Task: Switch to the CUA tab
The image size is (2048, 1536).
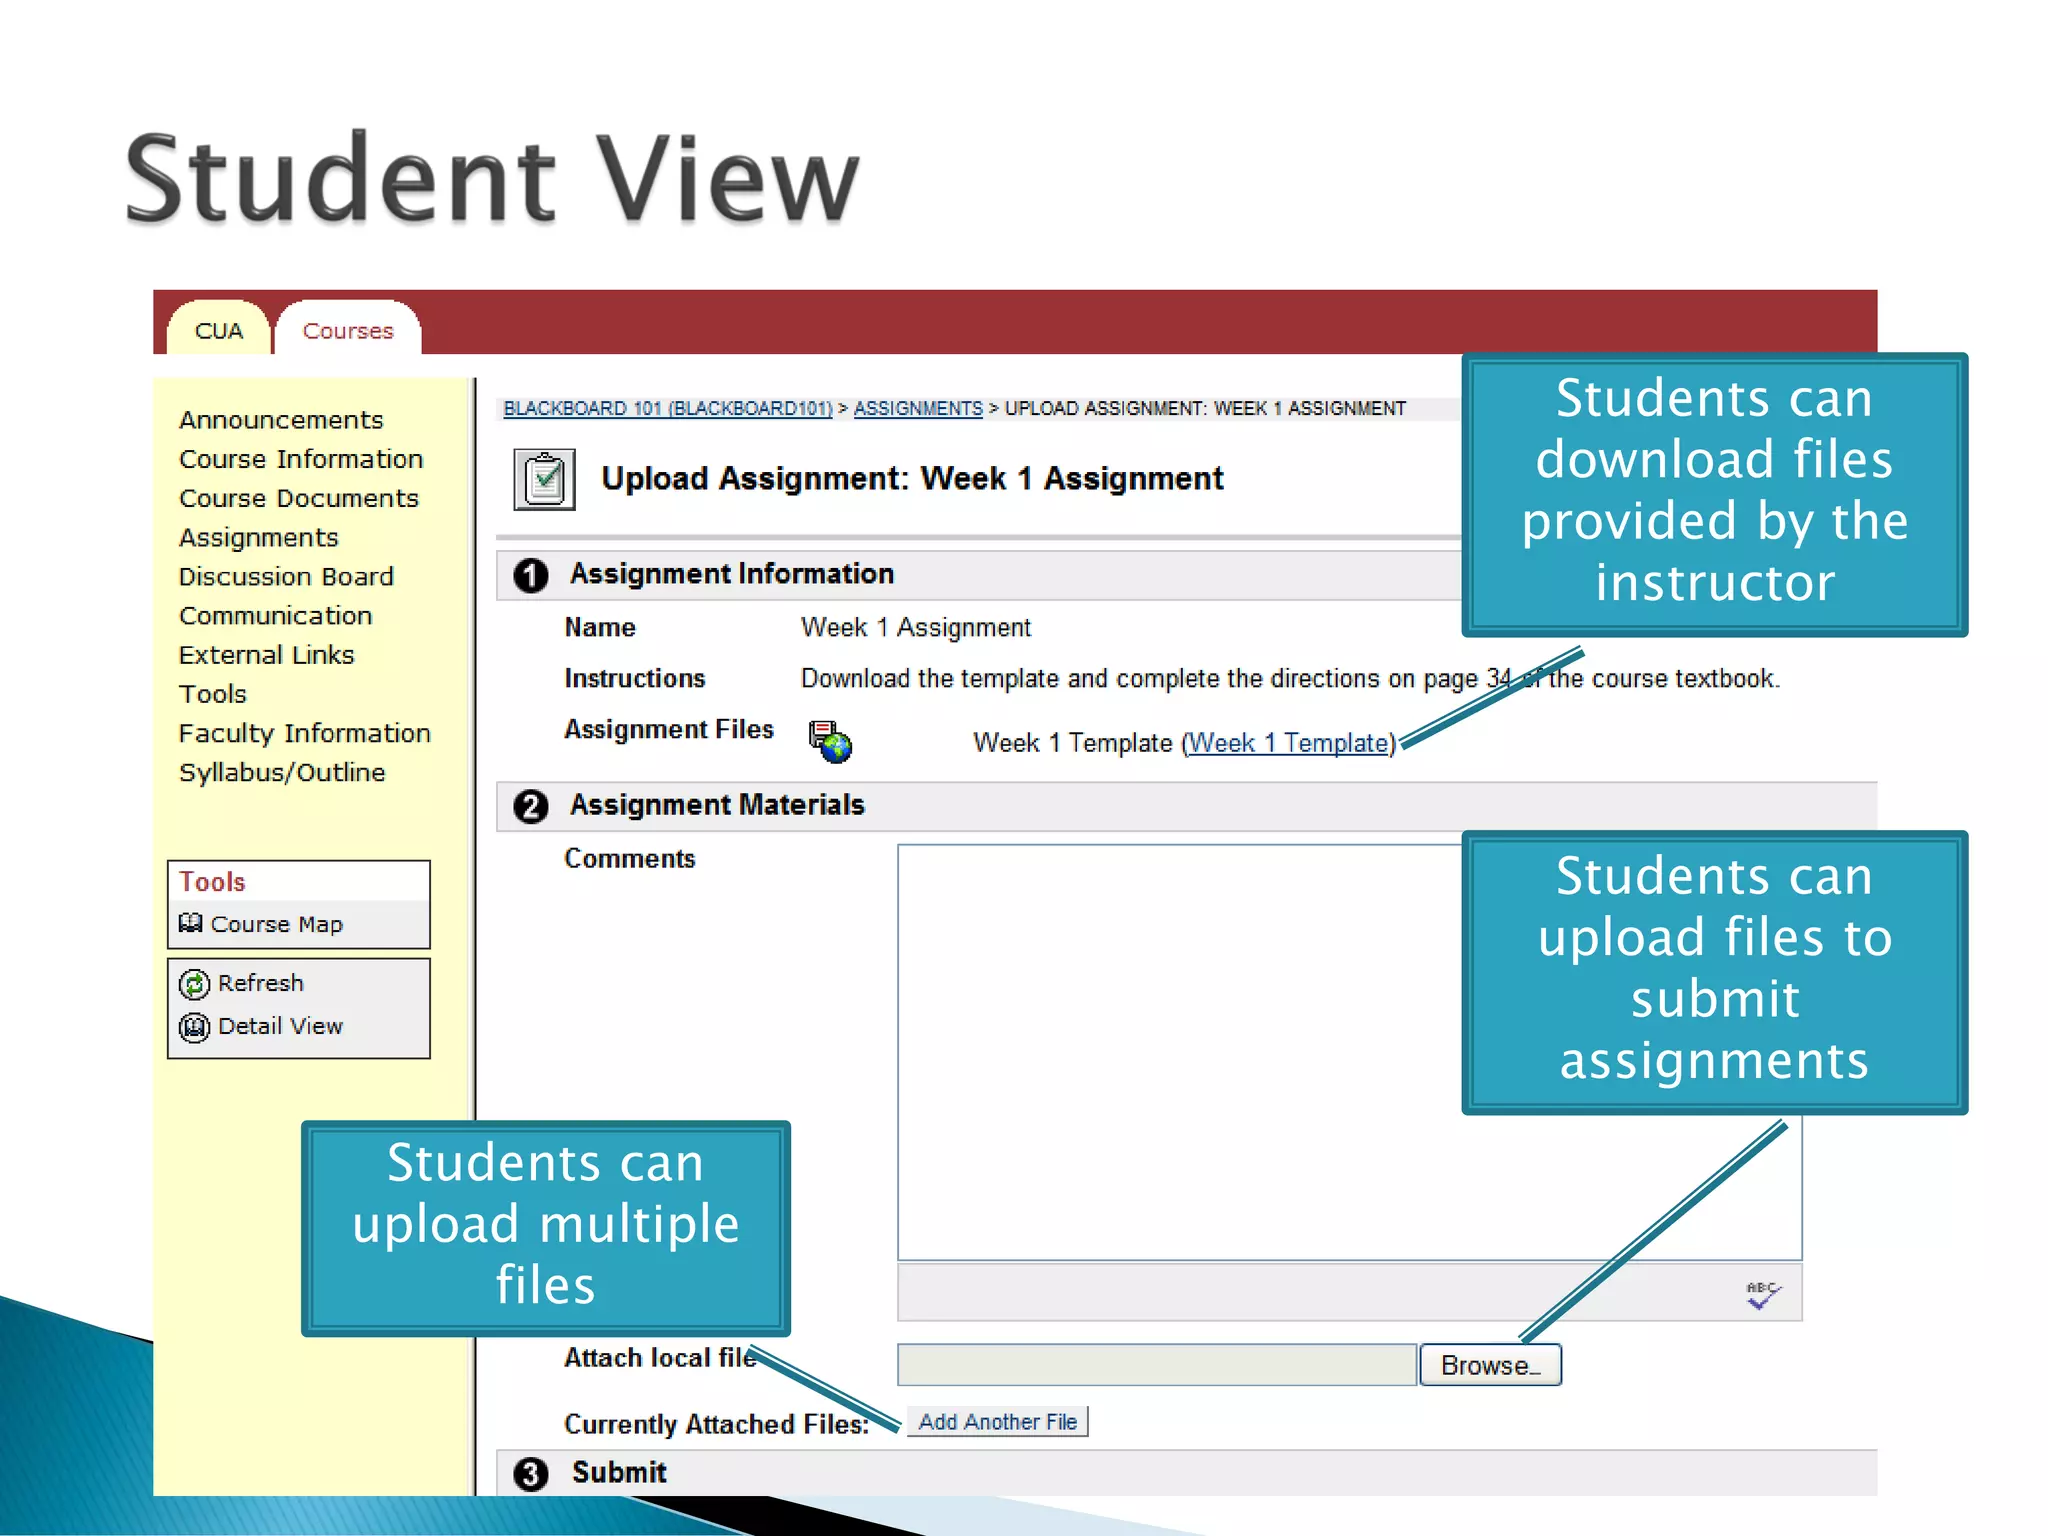Action: pos(219,331)
